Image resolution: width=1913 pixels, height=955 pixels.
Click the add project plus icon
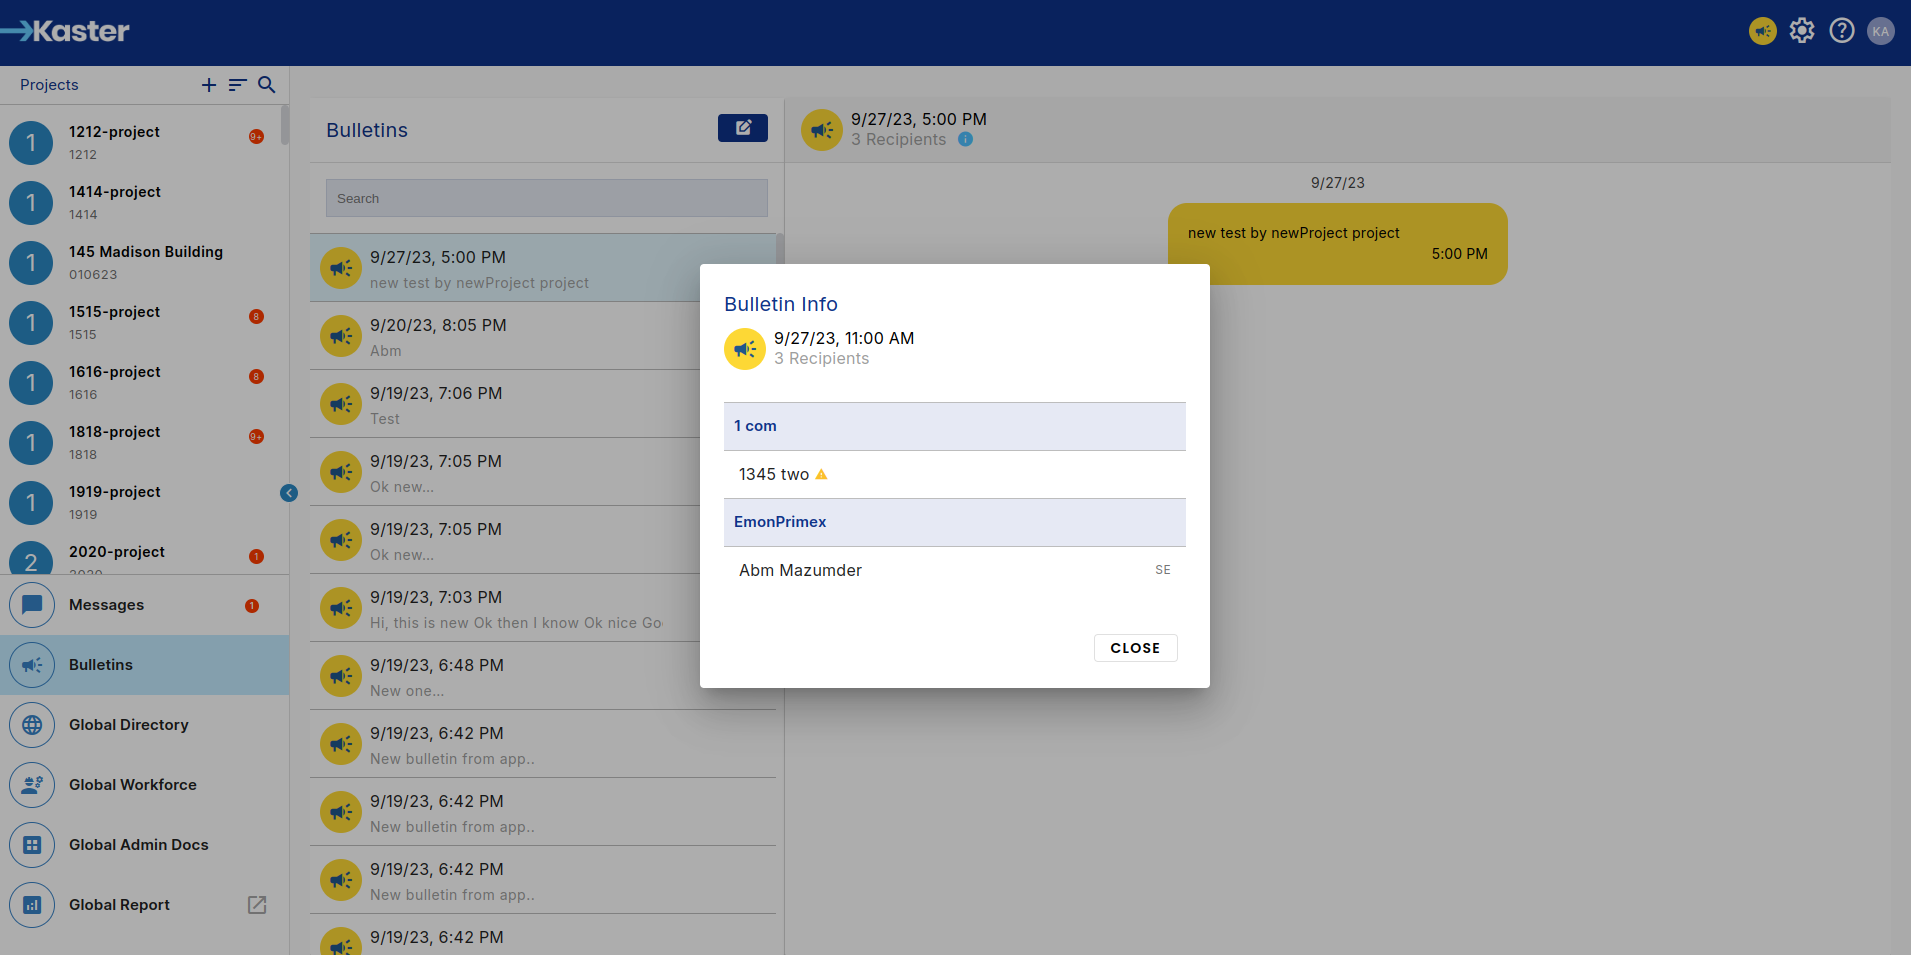click(209, 85)
